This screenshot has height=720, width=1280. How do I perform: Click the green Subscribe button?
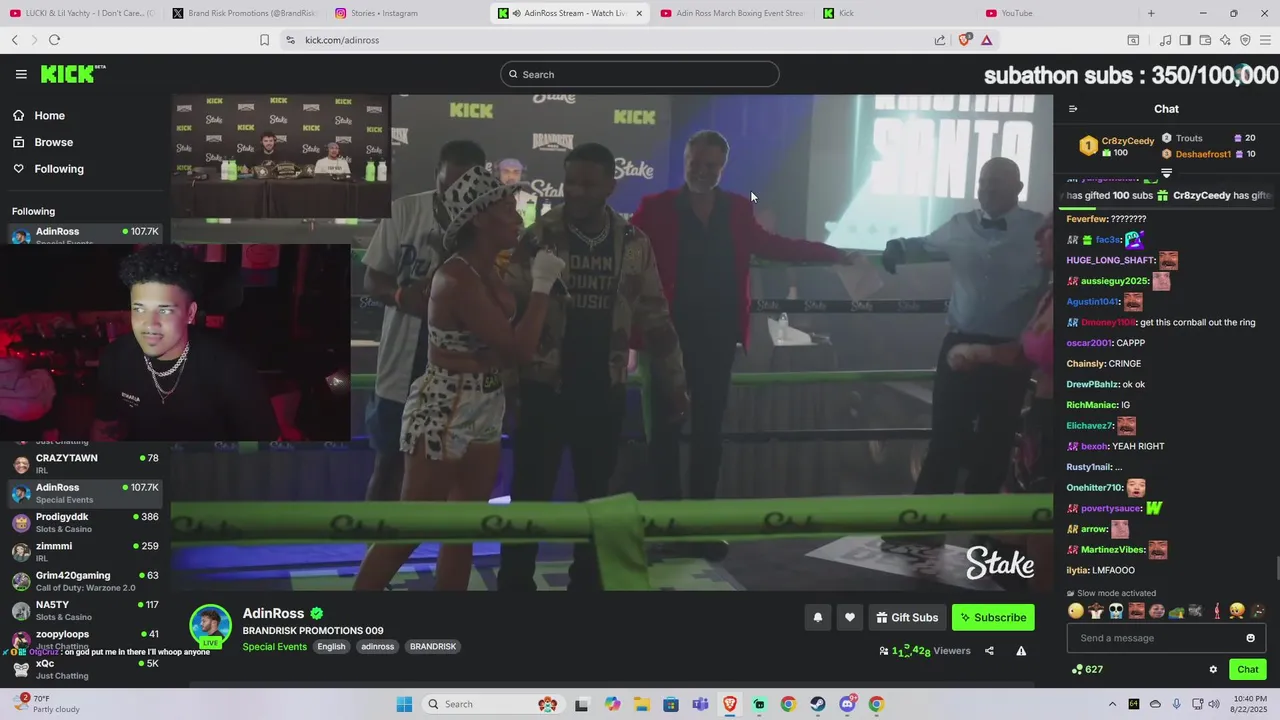(x=993, y=618)
